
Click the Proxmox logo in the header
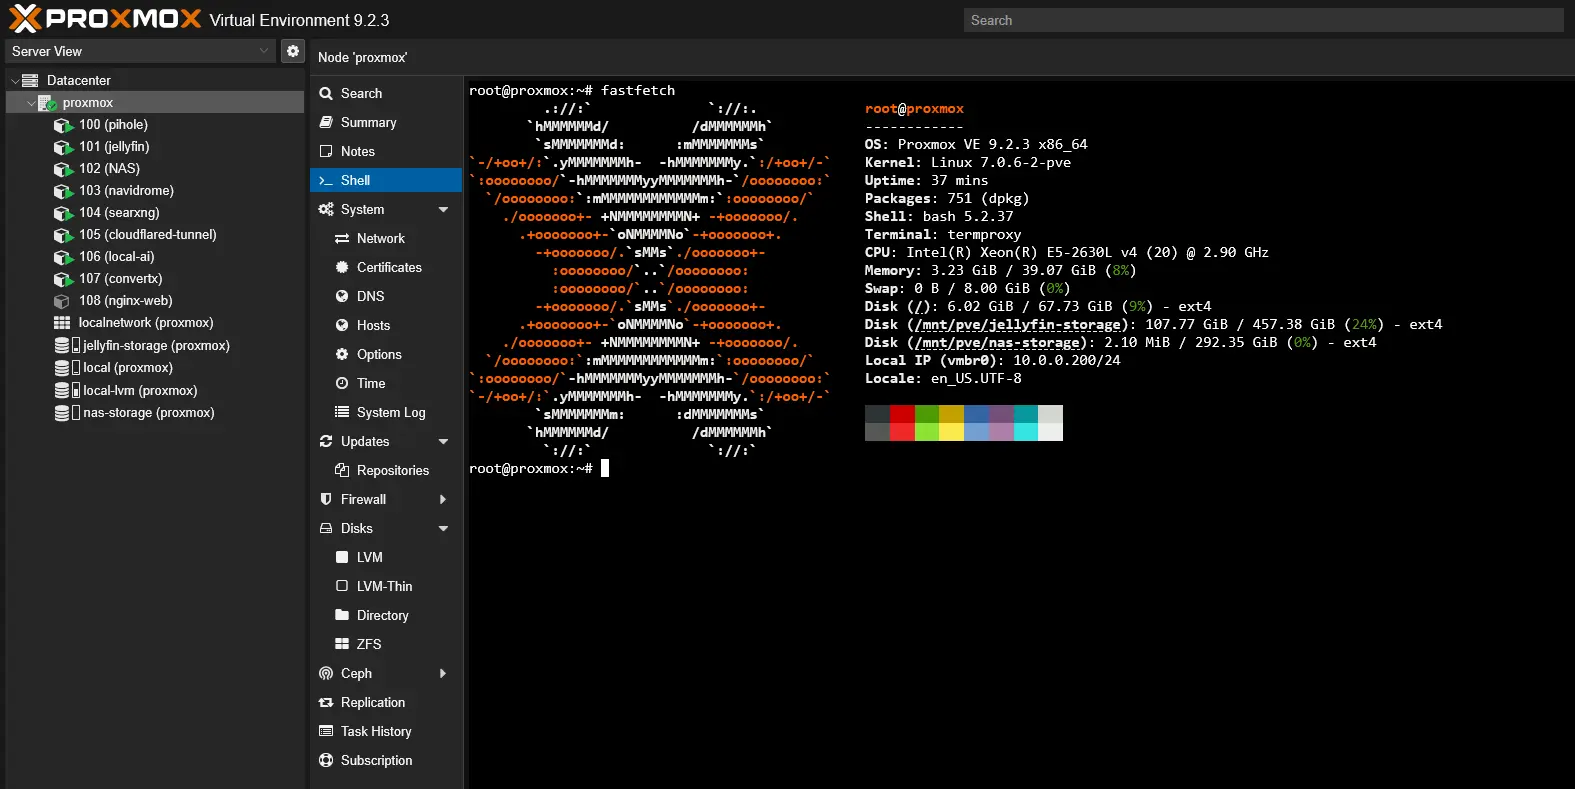tap(105, 19)
